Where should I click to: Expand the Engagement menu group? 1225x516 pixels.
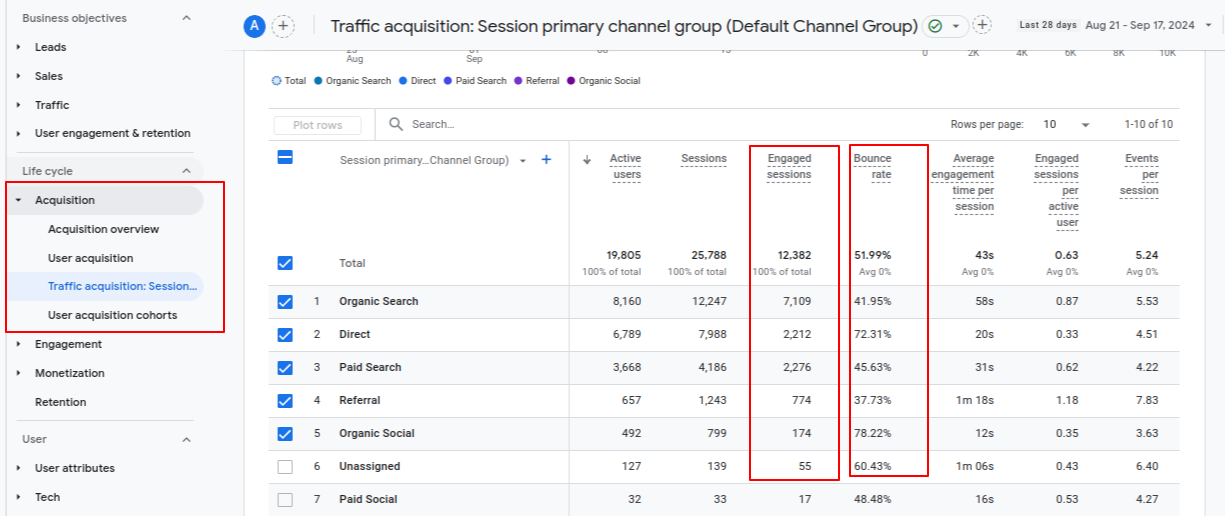[19, 344]
